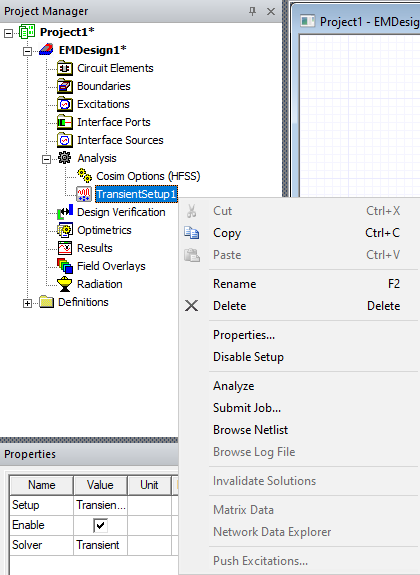This screenshot has width=420, height=575.
Task: Click the Cosim Options gears icon
Action: [x=84, y=176]
